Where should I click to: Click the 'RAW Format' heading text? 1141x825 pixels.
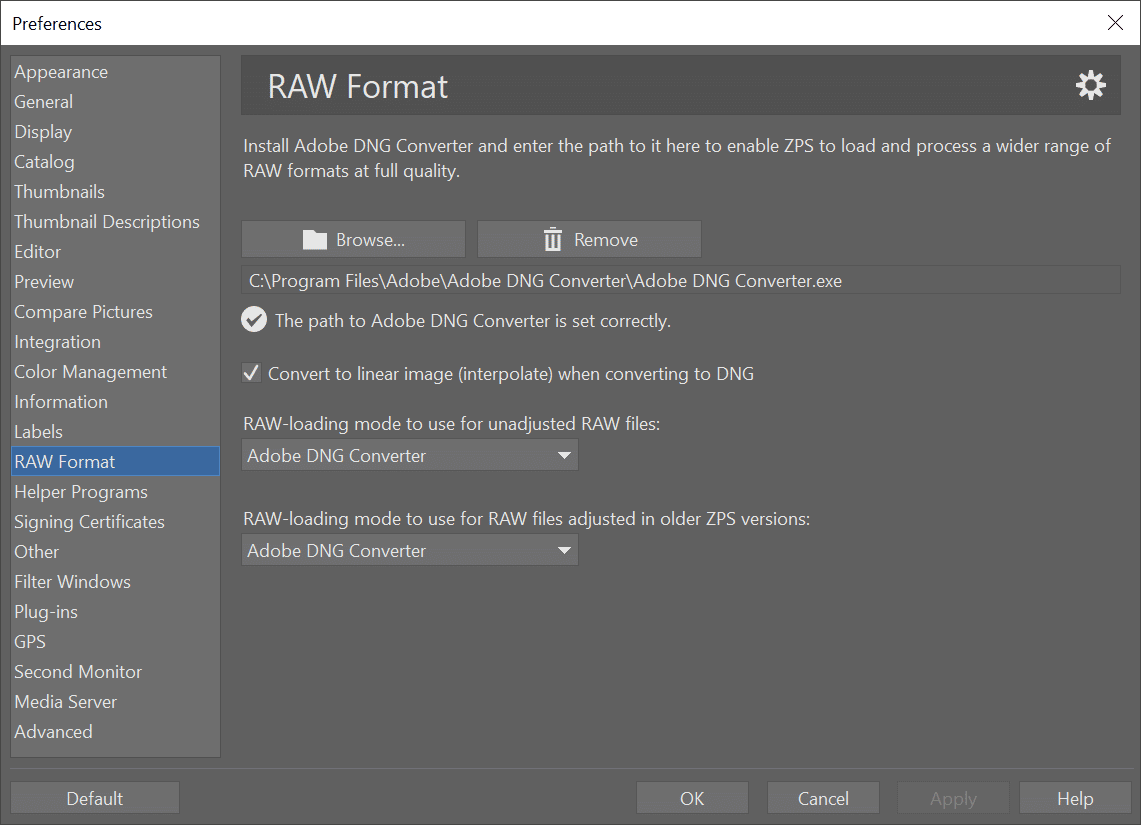tap(357, 87)
